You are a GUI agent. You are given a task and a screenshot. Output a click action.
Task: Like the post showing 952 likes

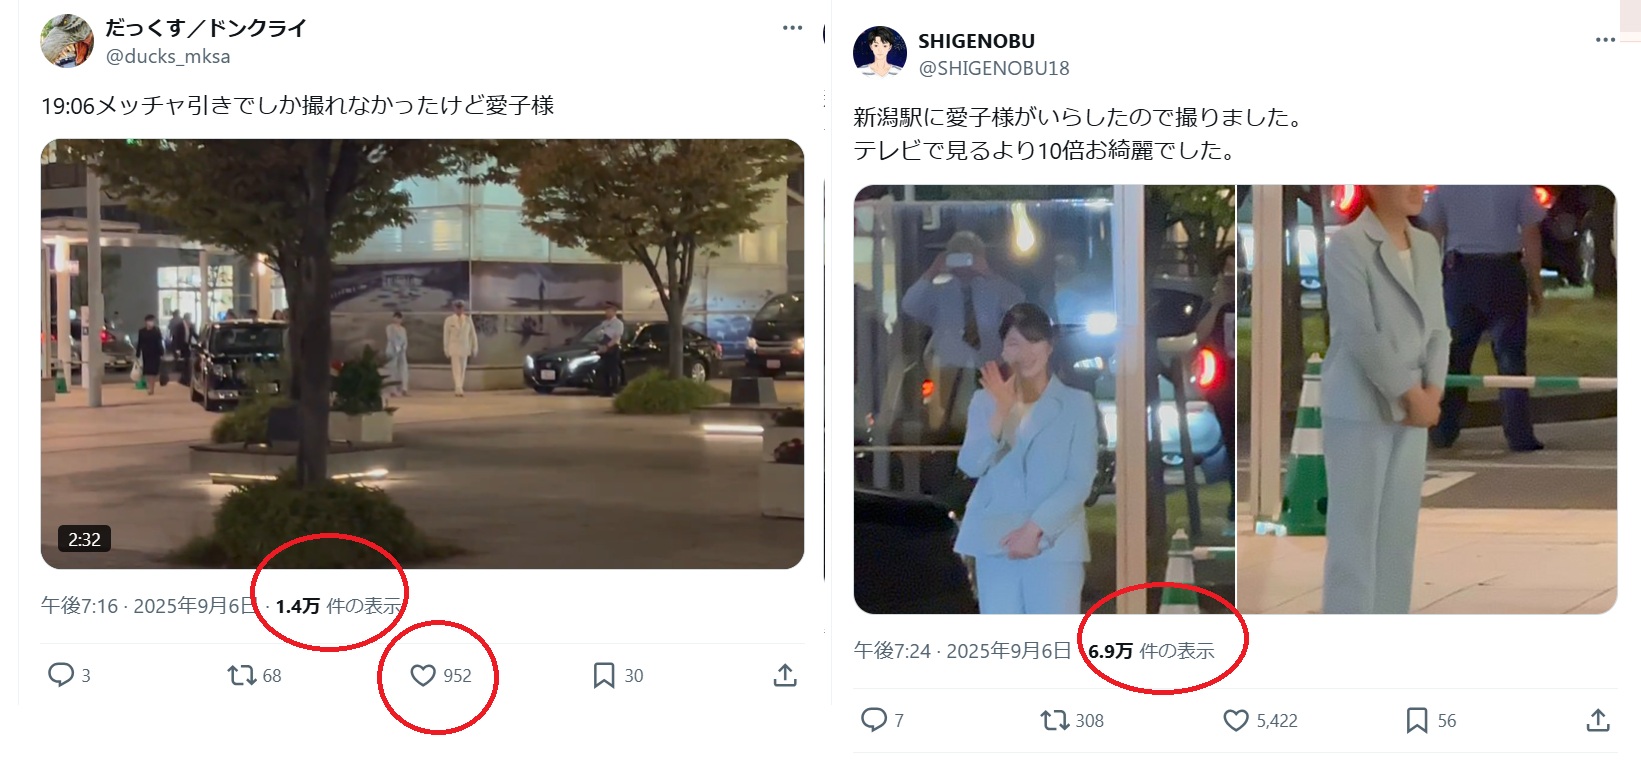click(x=423, y=676)
